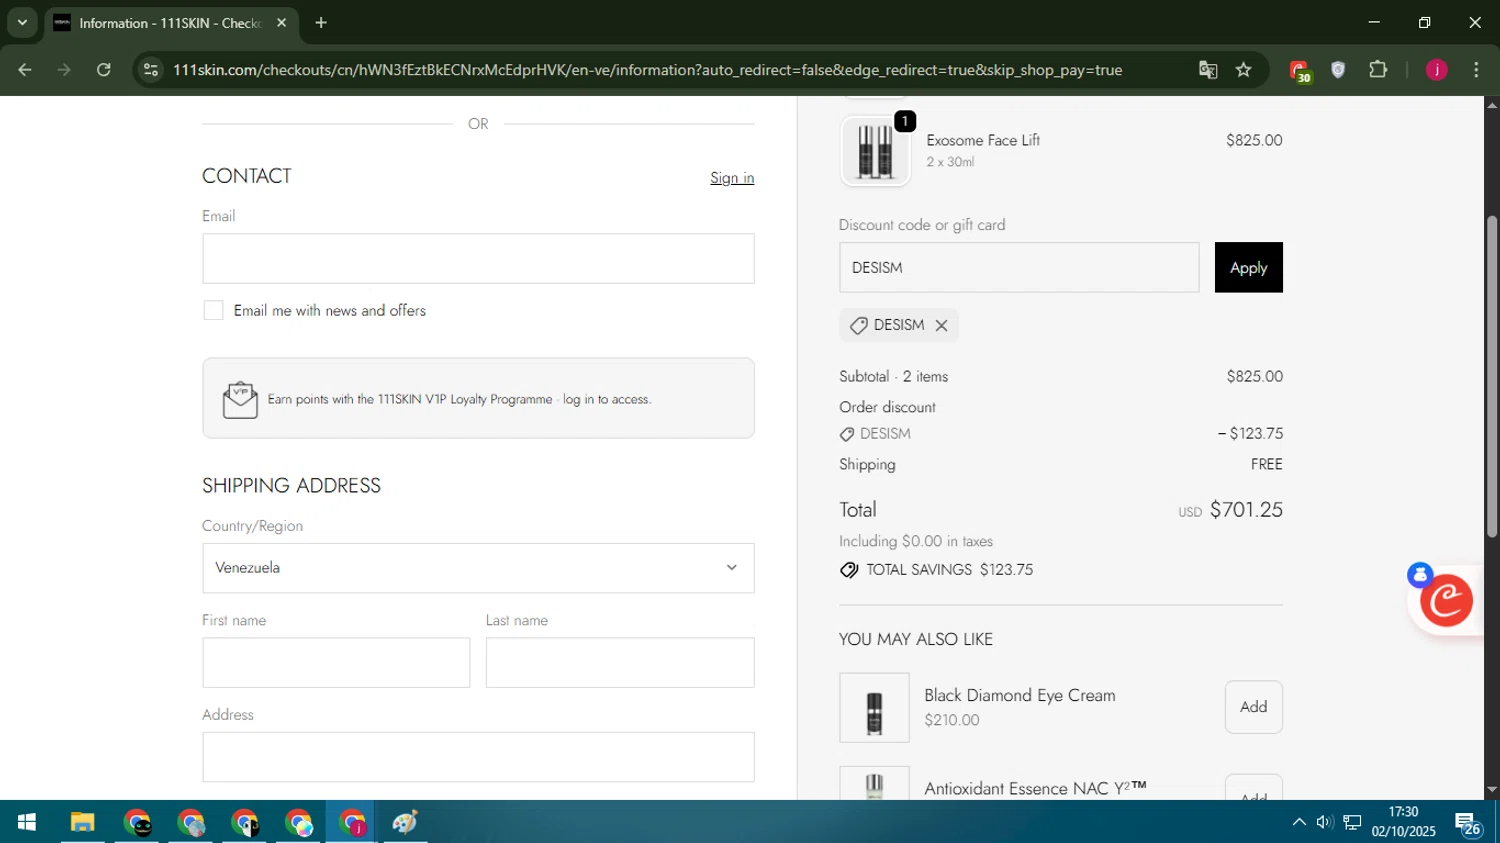This screenshot has width=1500, height=843.
Task: Click the First name field
Action: [336, 663]
